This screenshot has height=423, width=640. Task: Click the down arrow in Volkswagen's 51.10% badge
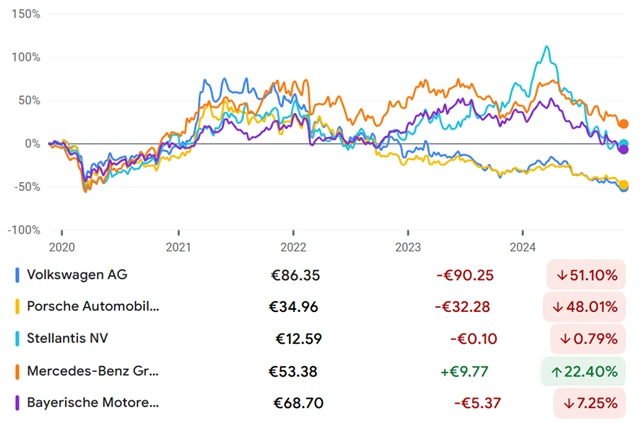[x=561, y=274]
